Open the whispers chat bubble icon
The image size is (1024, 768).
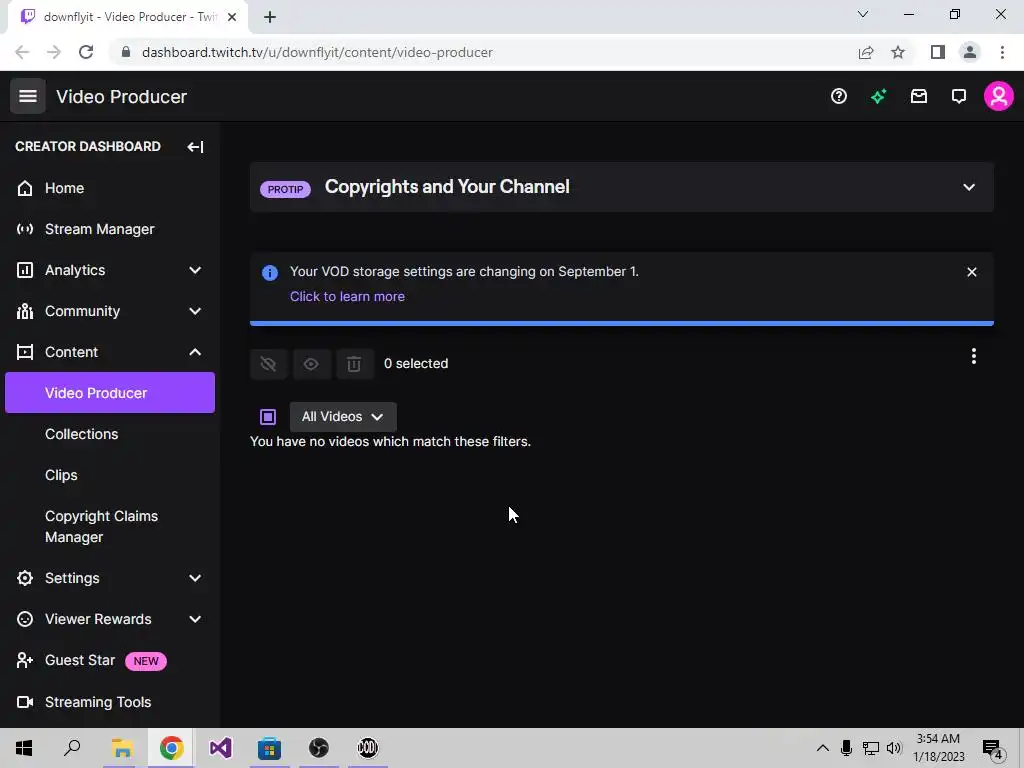[959, 97]
